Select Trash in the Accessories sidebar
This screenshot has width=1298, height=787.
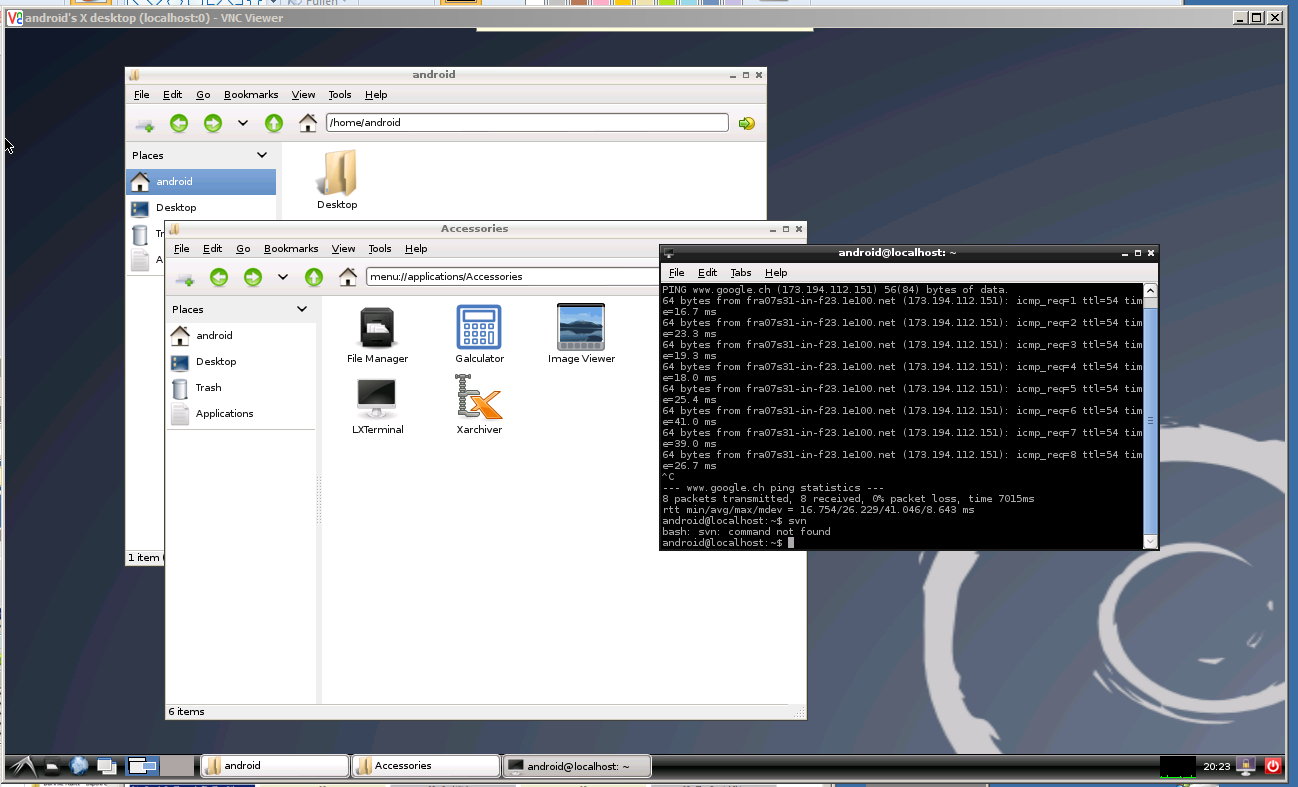pos(208,387)
